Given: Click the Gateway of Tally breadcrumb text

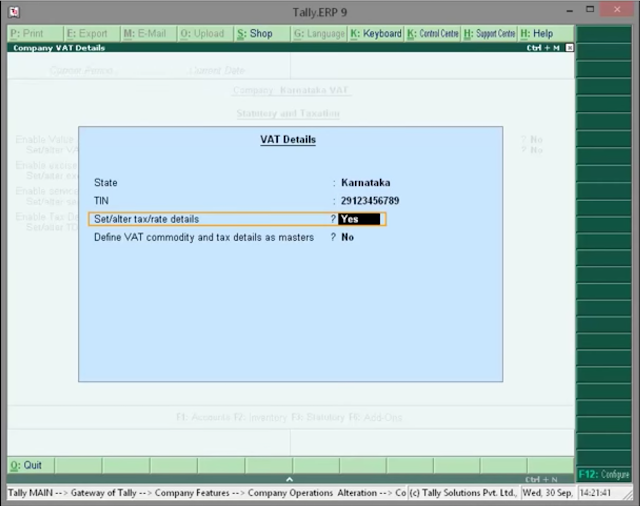Looking at the screenshot, I should [104, 493].
